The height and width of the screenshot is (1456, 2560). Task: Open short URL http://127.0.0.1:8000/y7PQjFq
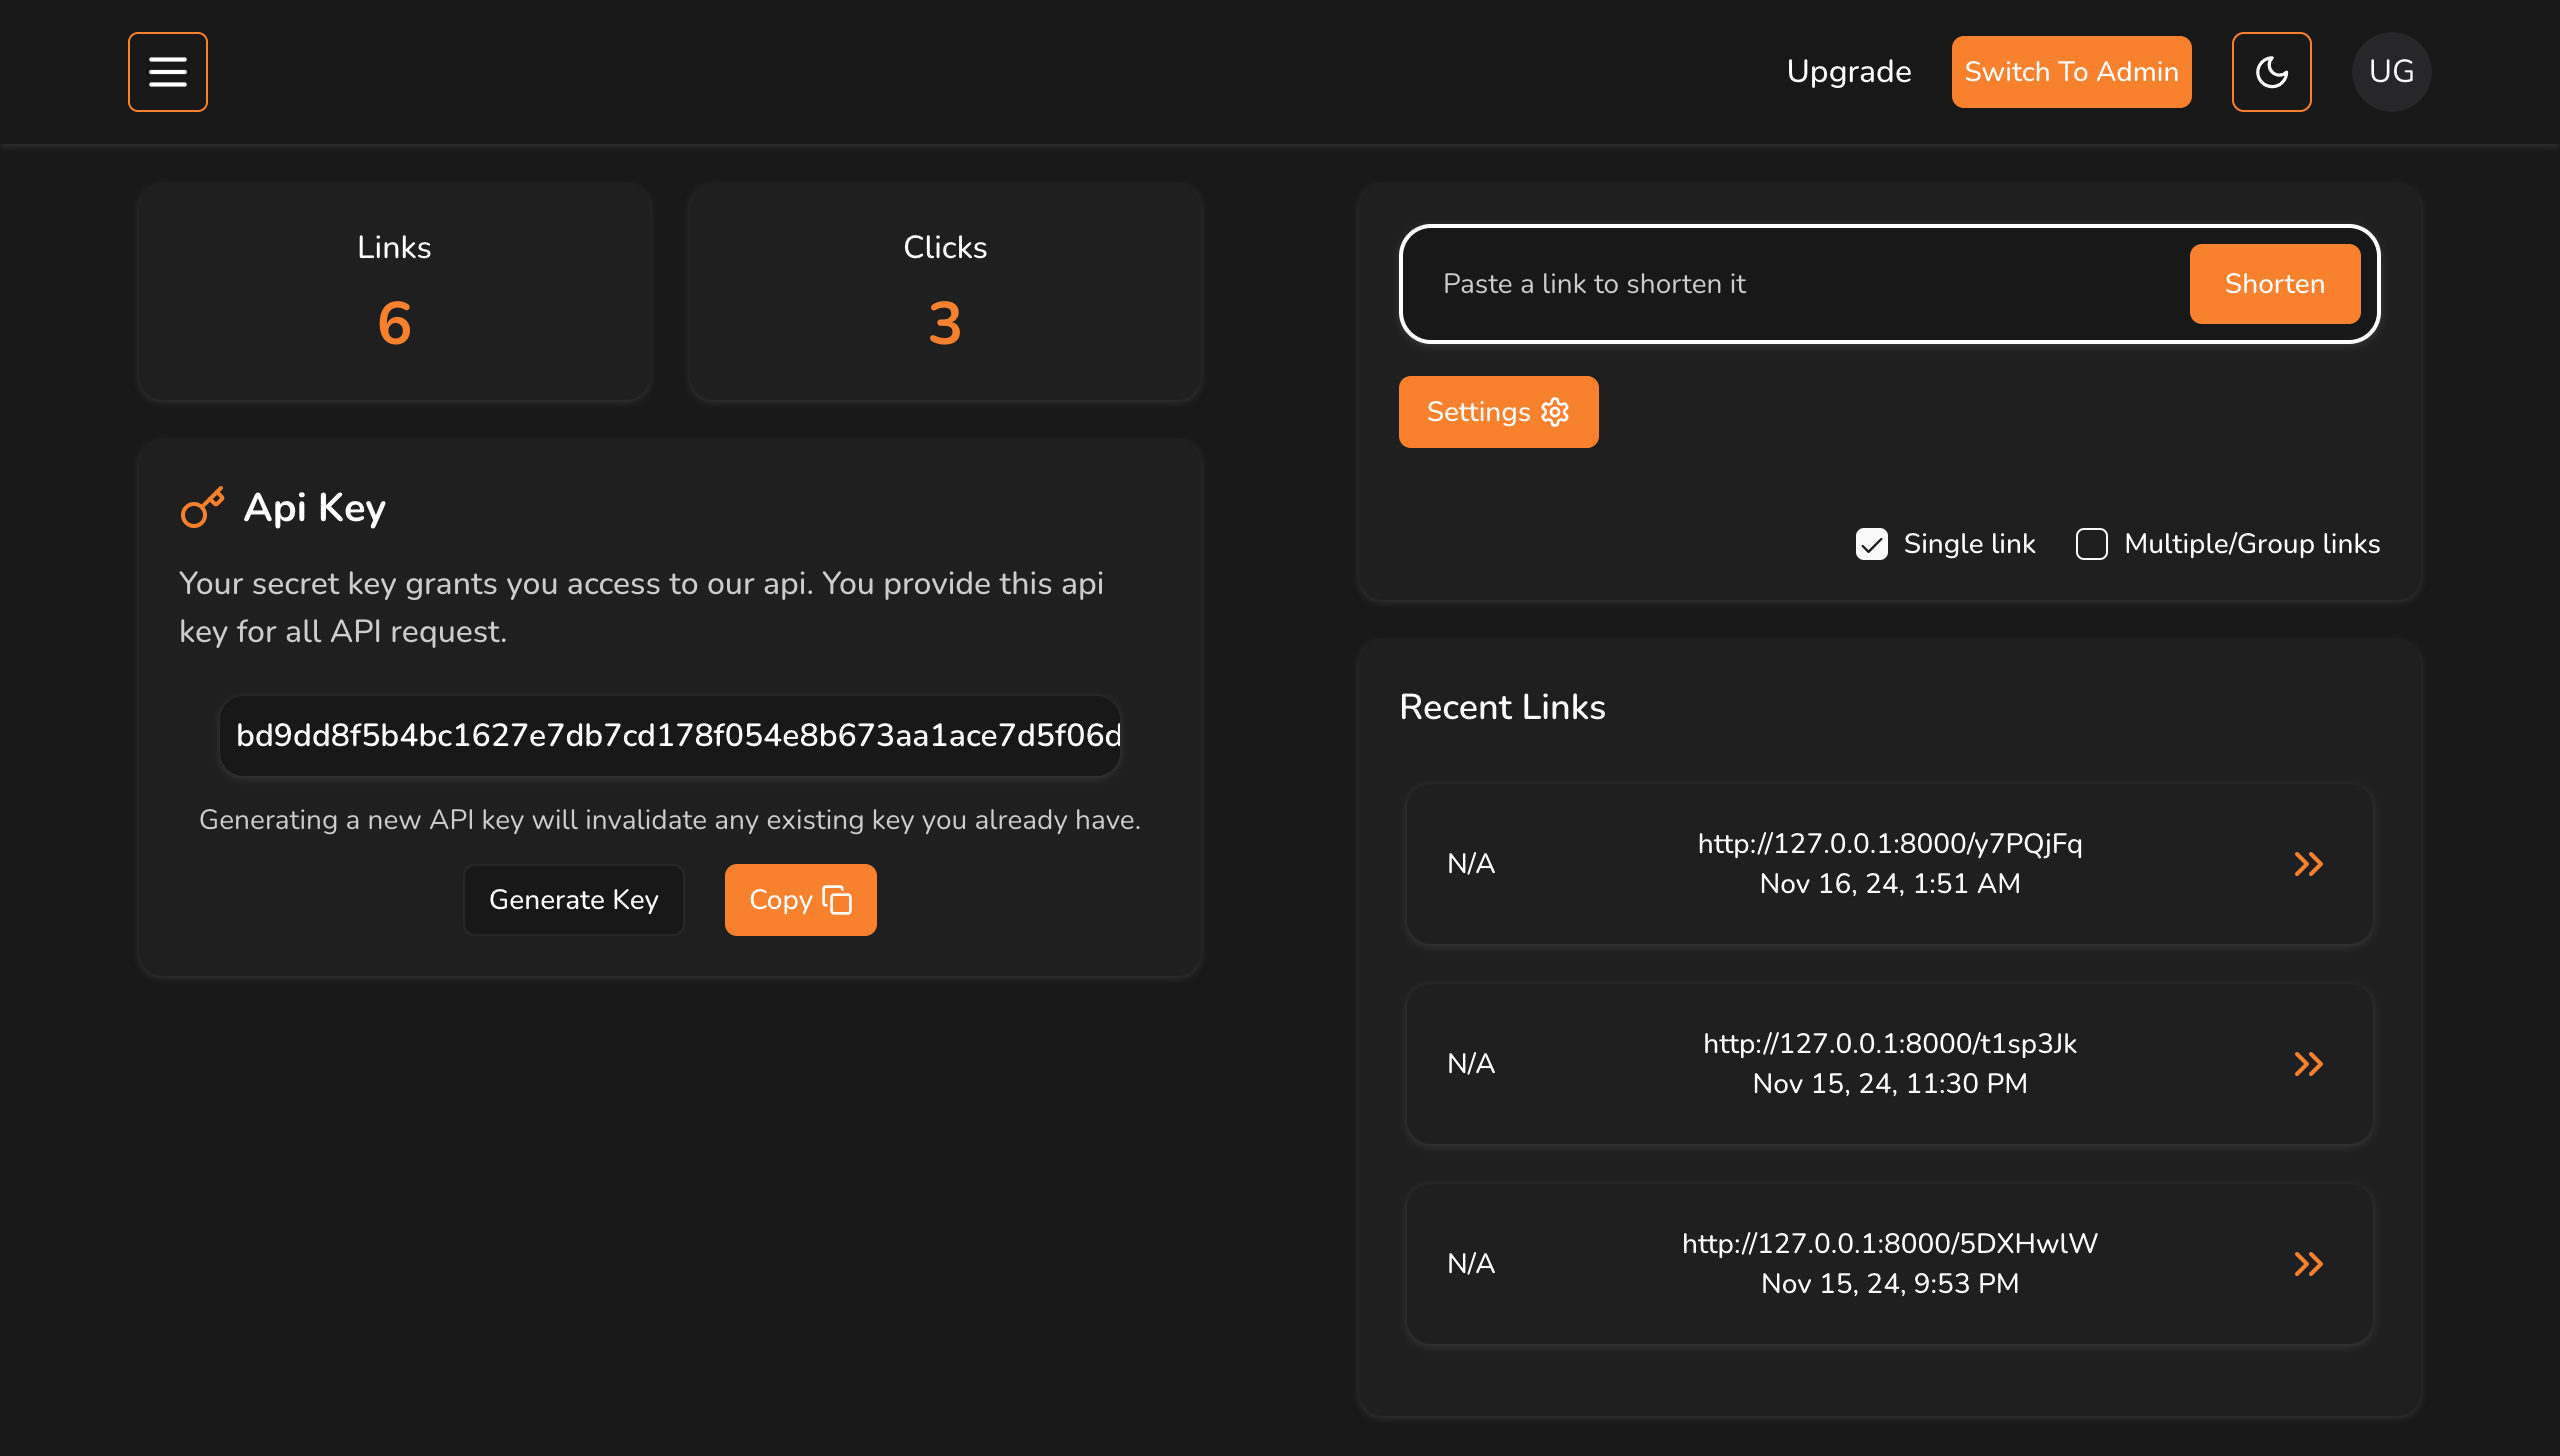pos(1889,844)
